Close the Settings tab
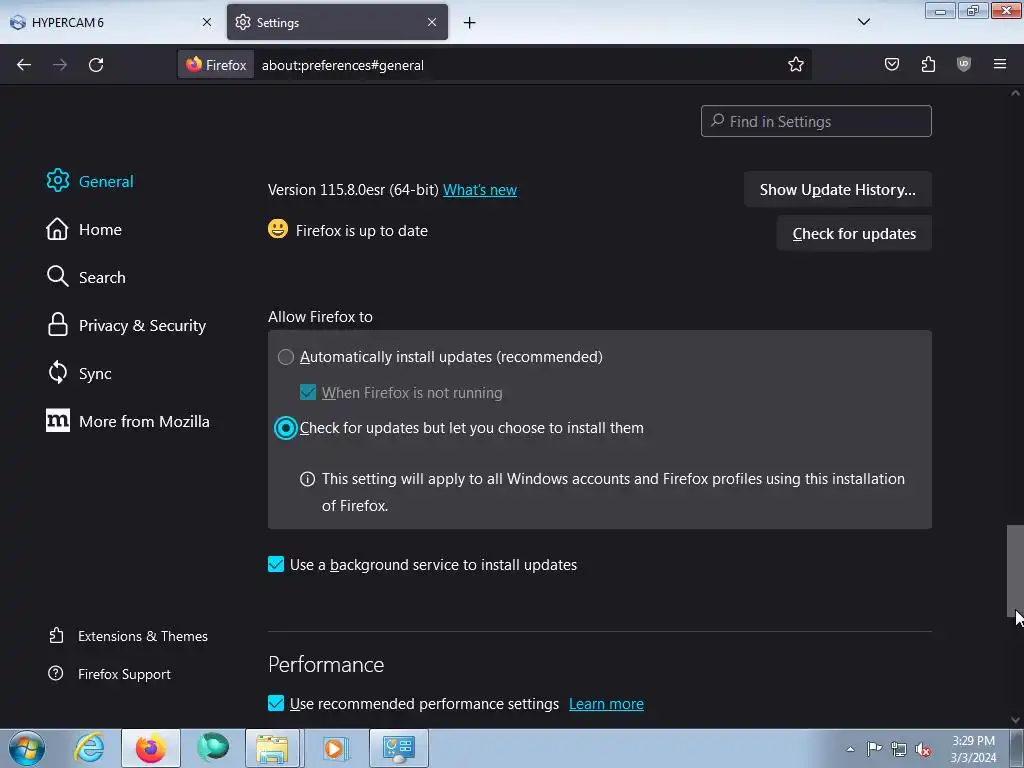The width and height of the screenshot is (1024, 768). 432,22
